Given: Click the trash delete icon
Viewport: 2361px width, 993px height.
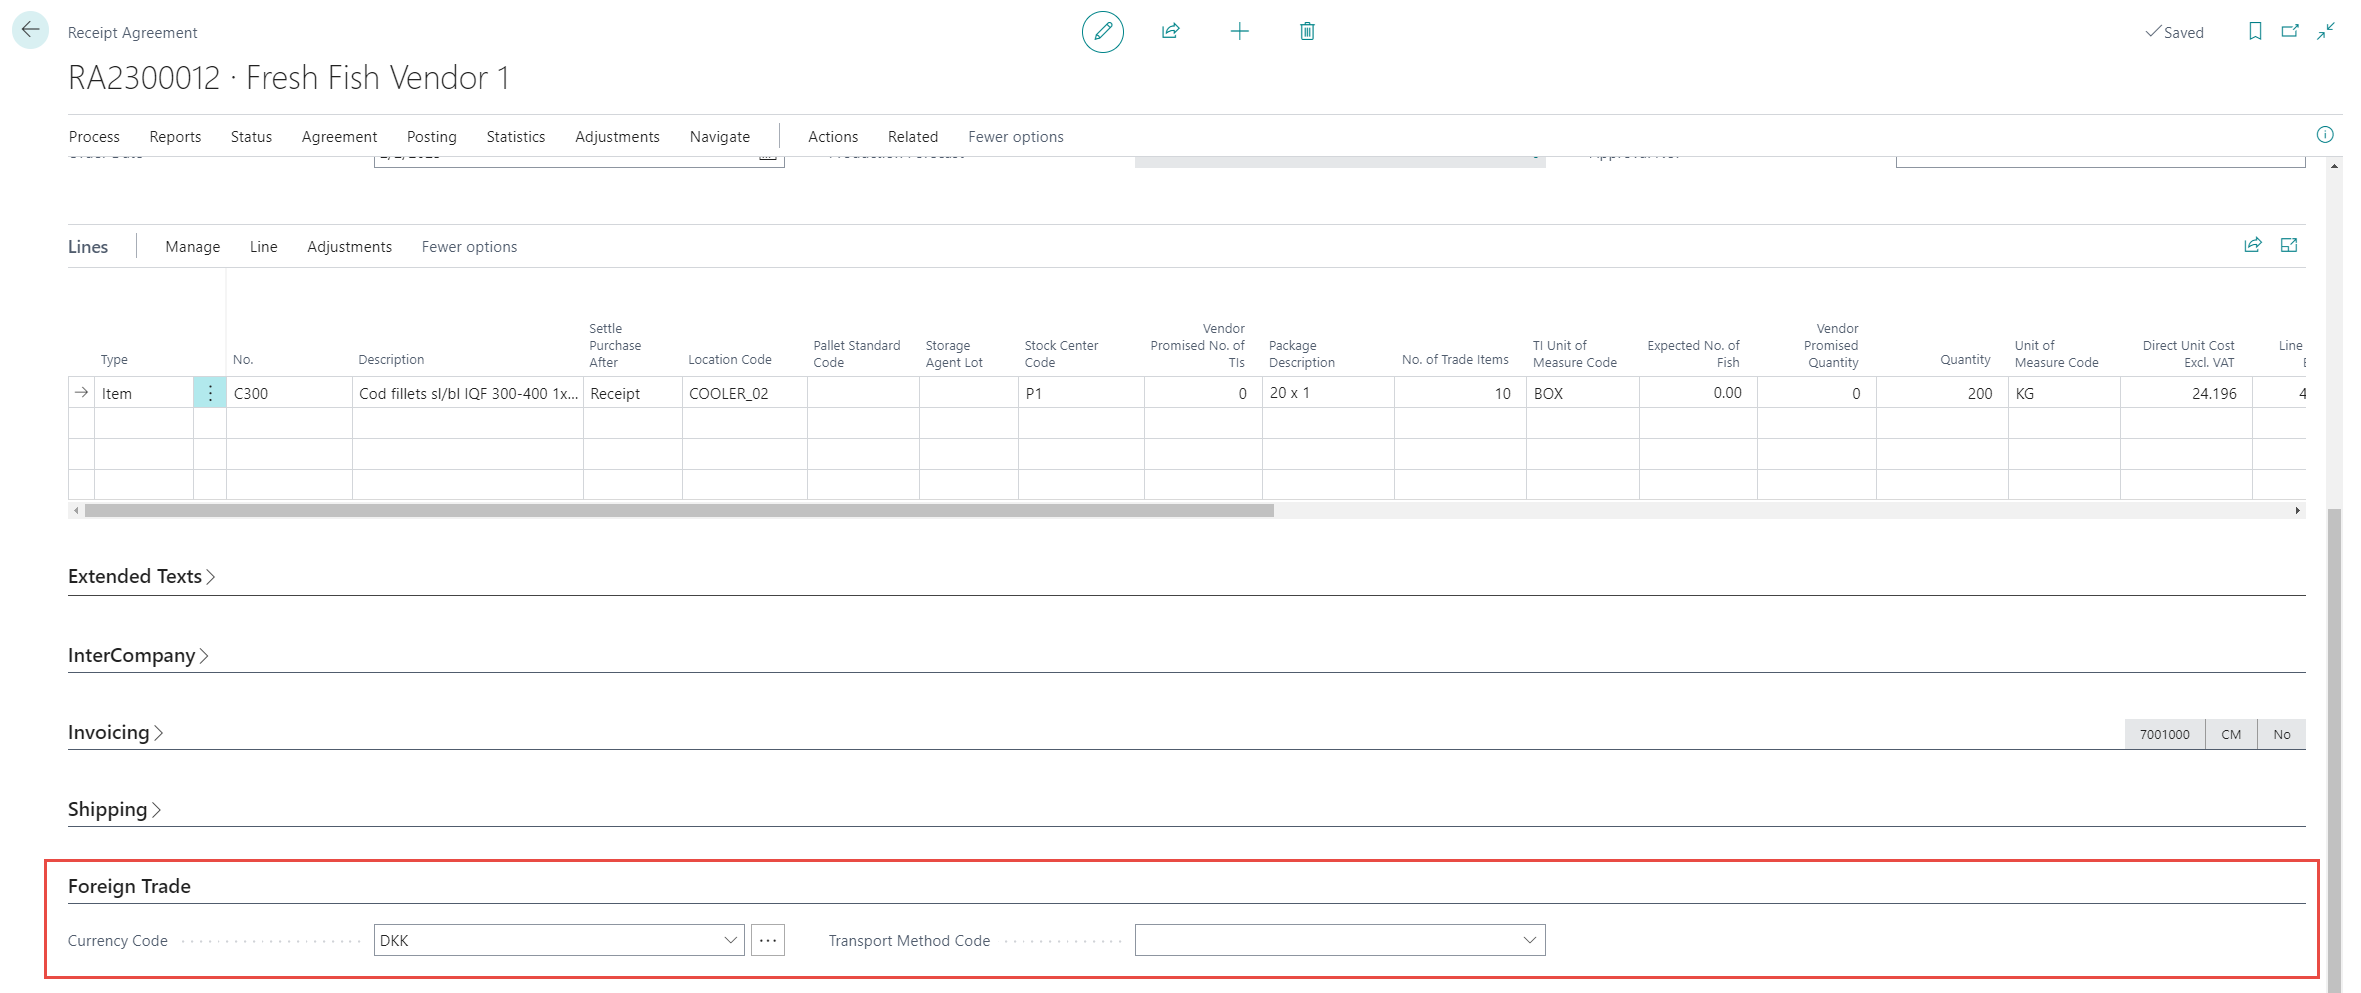Looking at the screenshot, I should (1306, 32).
